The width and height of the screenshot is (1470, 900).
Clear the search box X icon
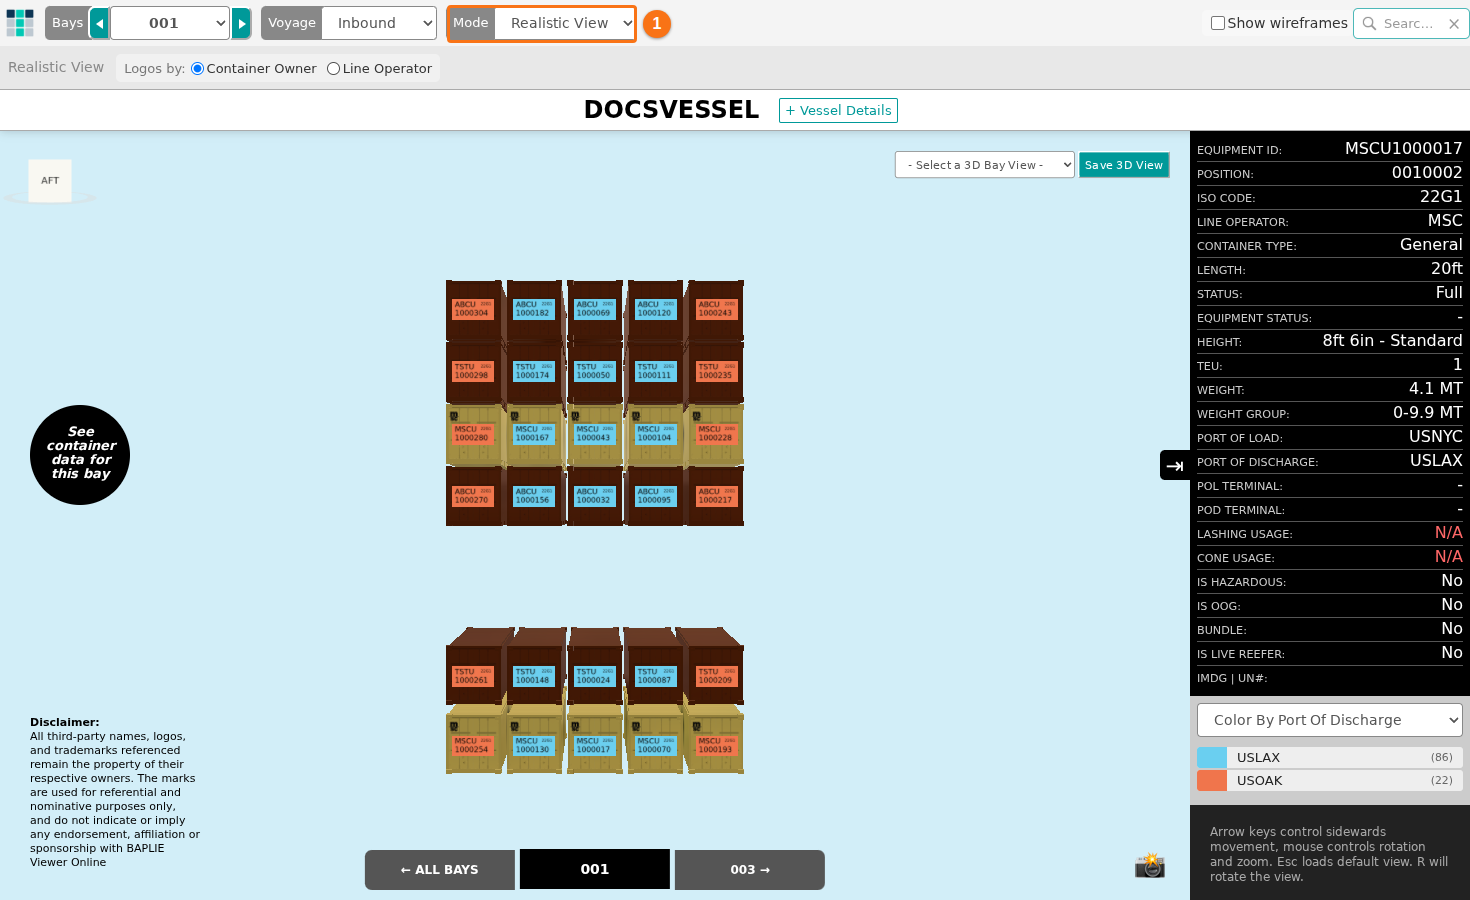(1454, 24)
